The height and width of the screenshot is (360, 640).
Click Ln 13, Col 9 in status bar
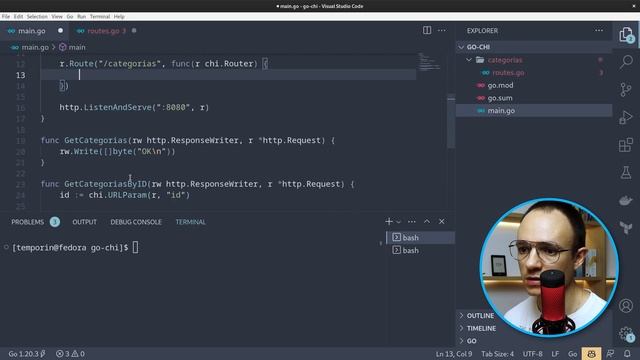454,354
